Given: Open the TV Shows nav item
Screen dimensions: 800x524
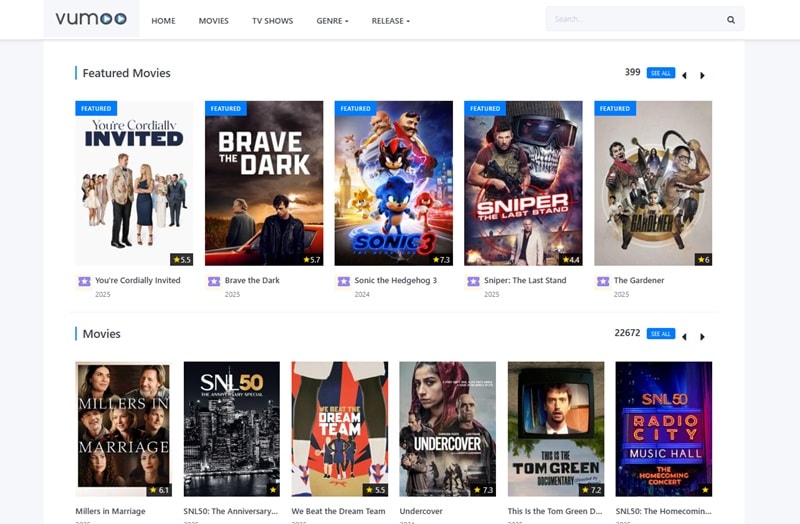Looking at the screenshot, I should point(272,21).
